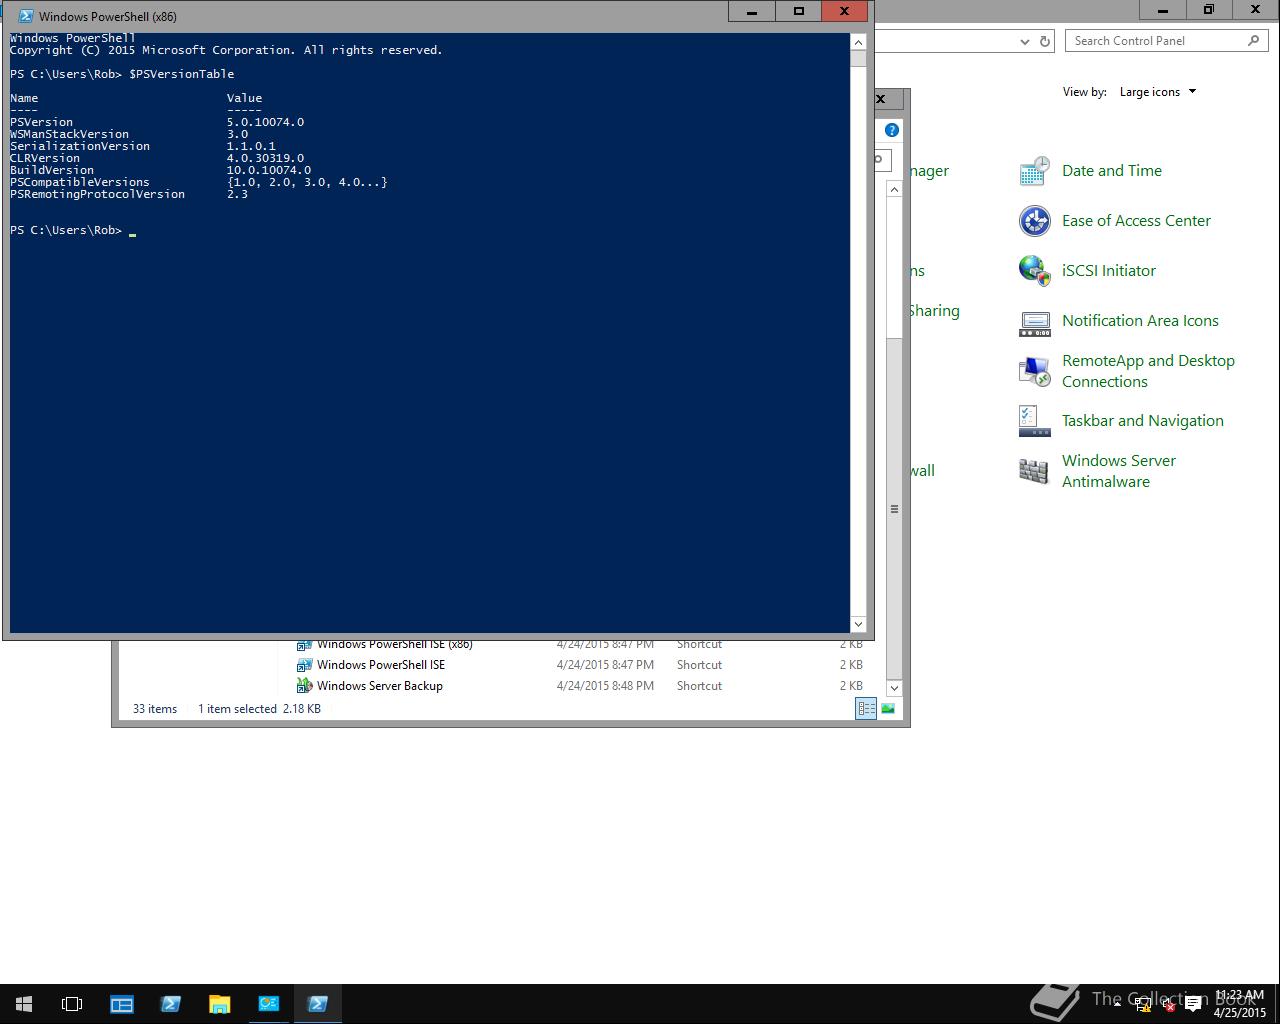This screenshot has height=1024, width=1280.
Task: Click the Date and Time link
Action: pyautogui.click(x=1112, y=171)
